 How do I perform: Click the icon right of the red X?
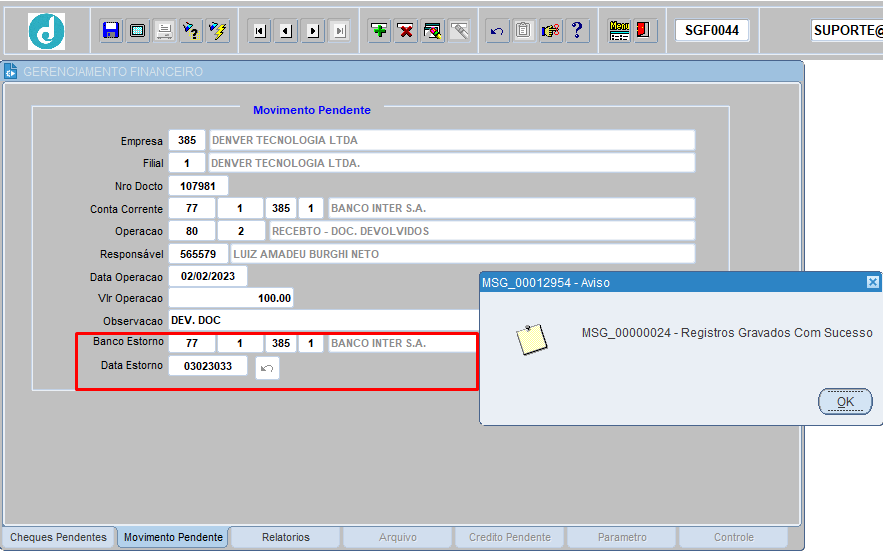click(432, 30)
